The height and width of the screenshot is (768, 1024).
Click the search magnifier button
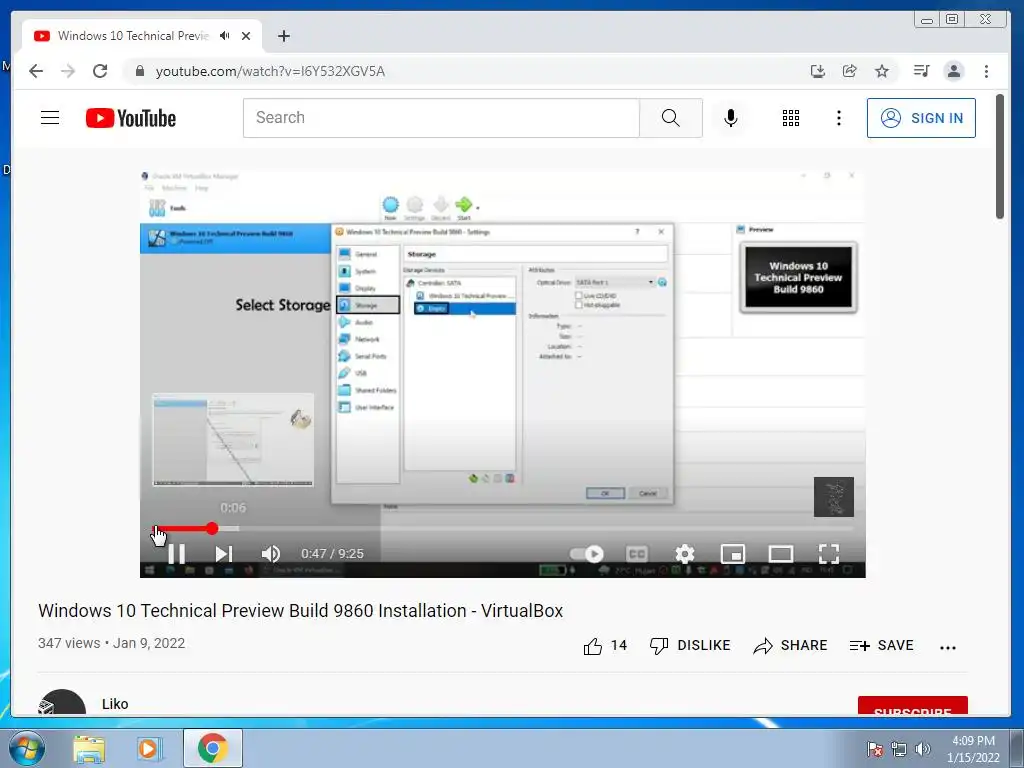(x=671, y=118)
